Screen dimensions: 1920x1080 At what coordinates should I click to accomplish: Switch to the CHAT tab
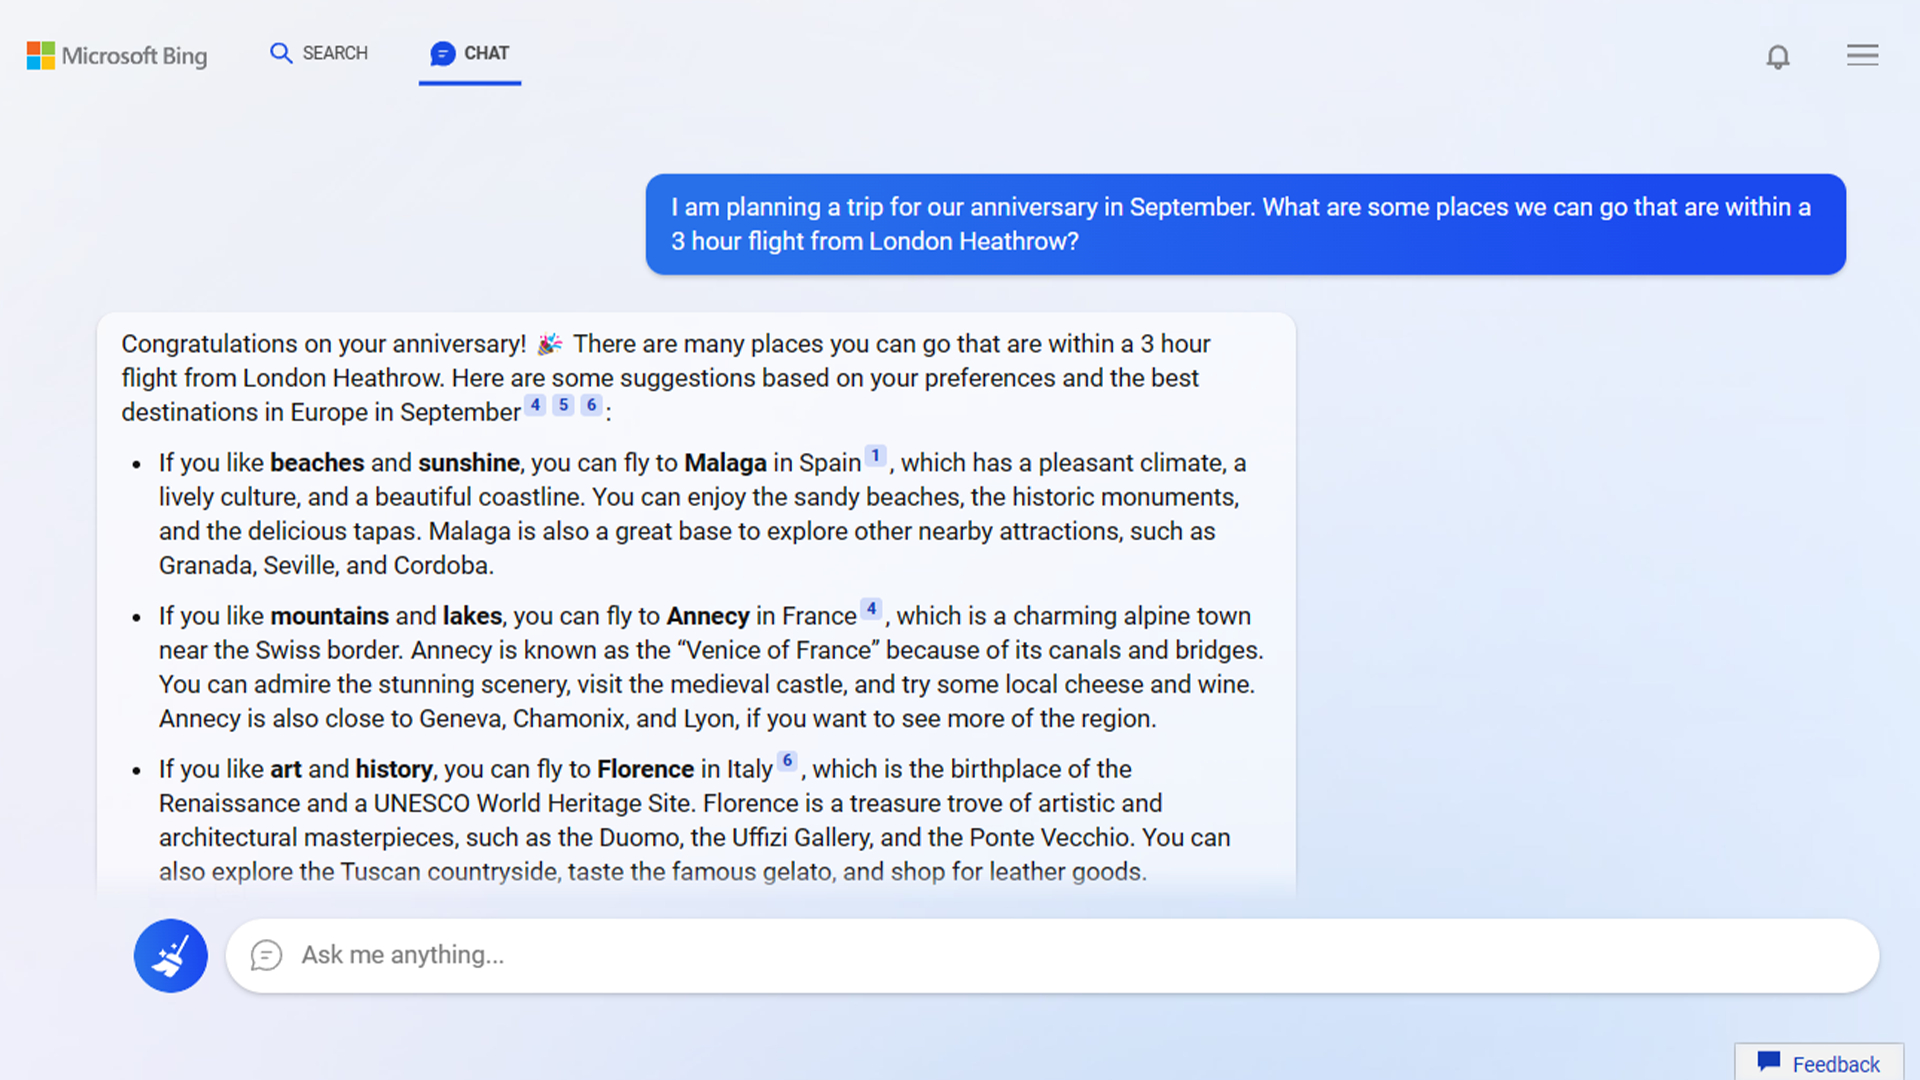point(469,53)
